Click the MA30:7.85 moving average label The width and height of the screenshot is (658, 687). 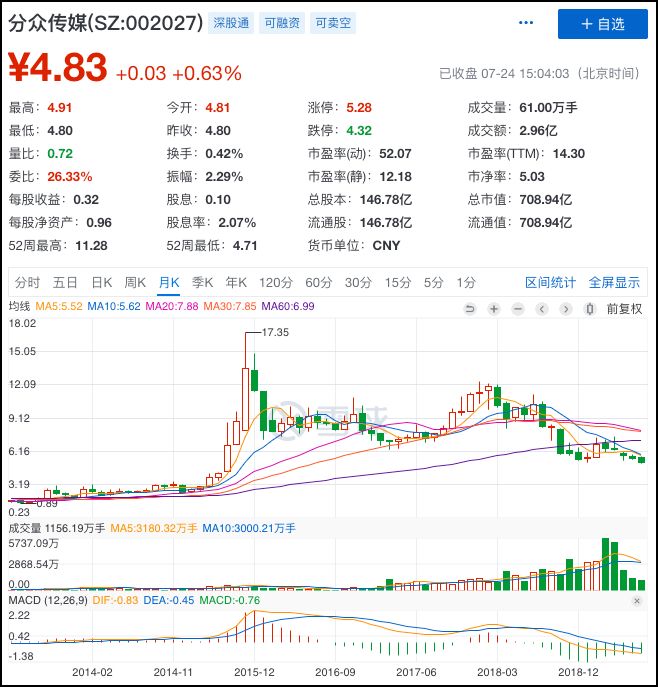pos(230,306)
